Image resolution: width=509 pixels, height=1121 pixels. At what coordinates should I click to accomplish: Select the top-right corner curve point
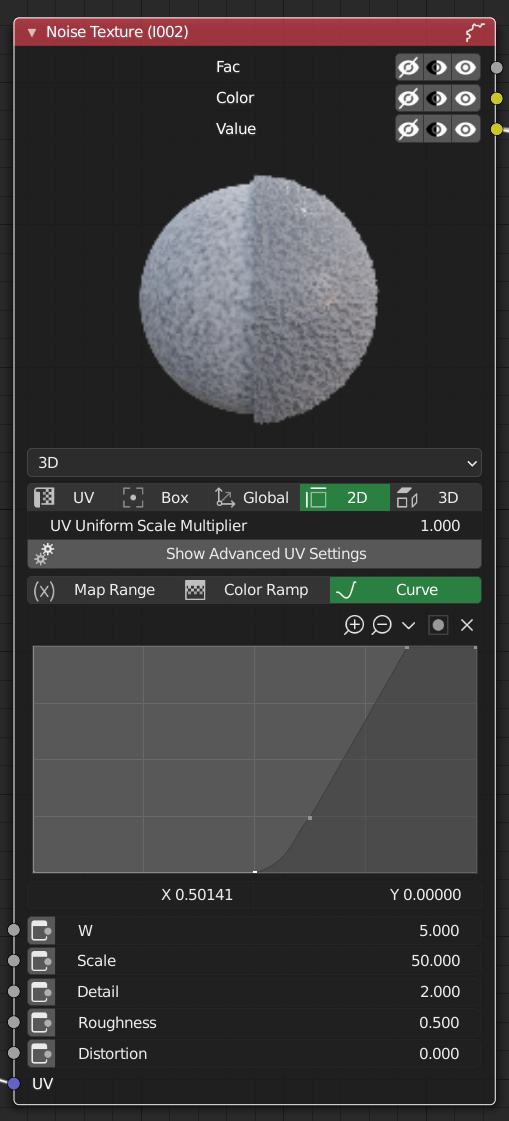pos(475,648)
